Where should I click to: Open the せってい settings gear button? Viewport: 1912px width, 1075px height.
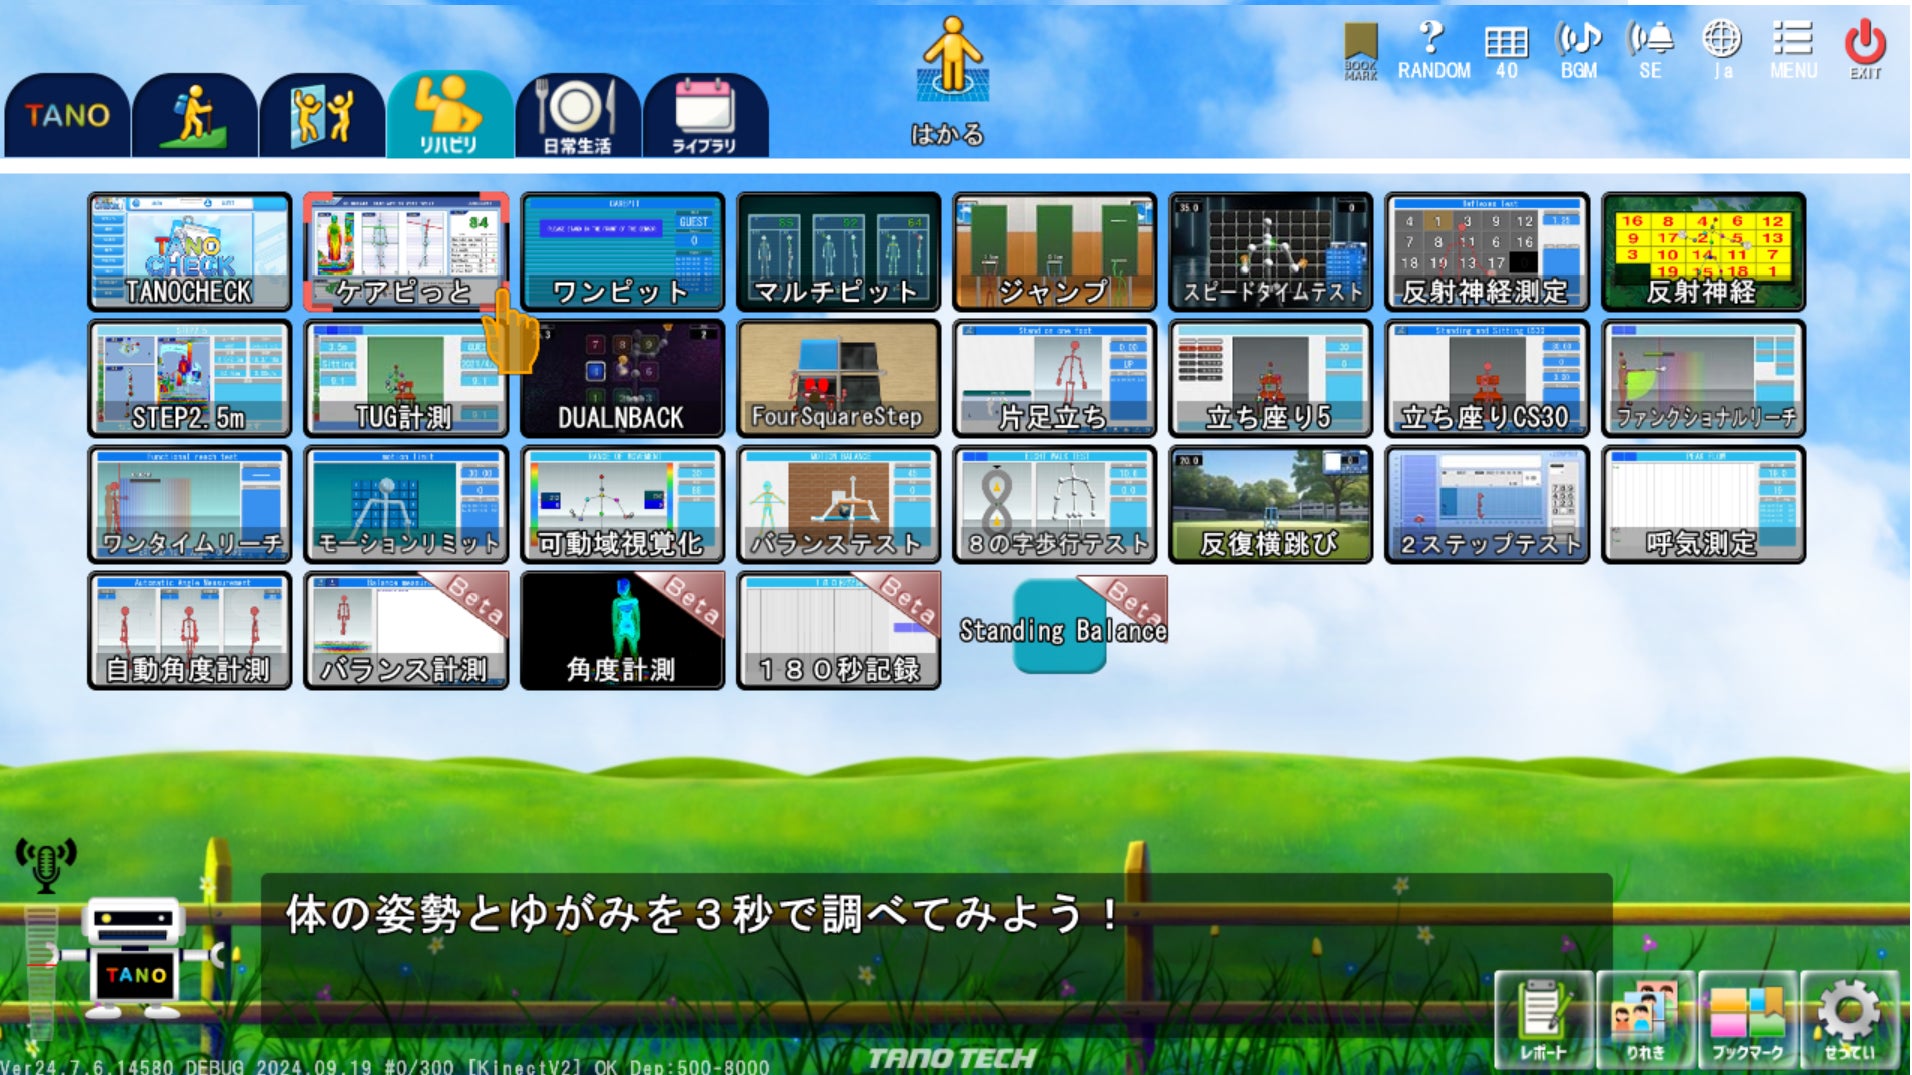click(x=1850, y=1019)
